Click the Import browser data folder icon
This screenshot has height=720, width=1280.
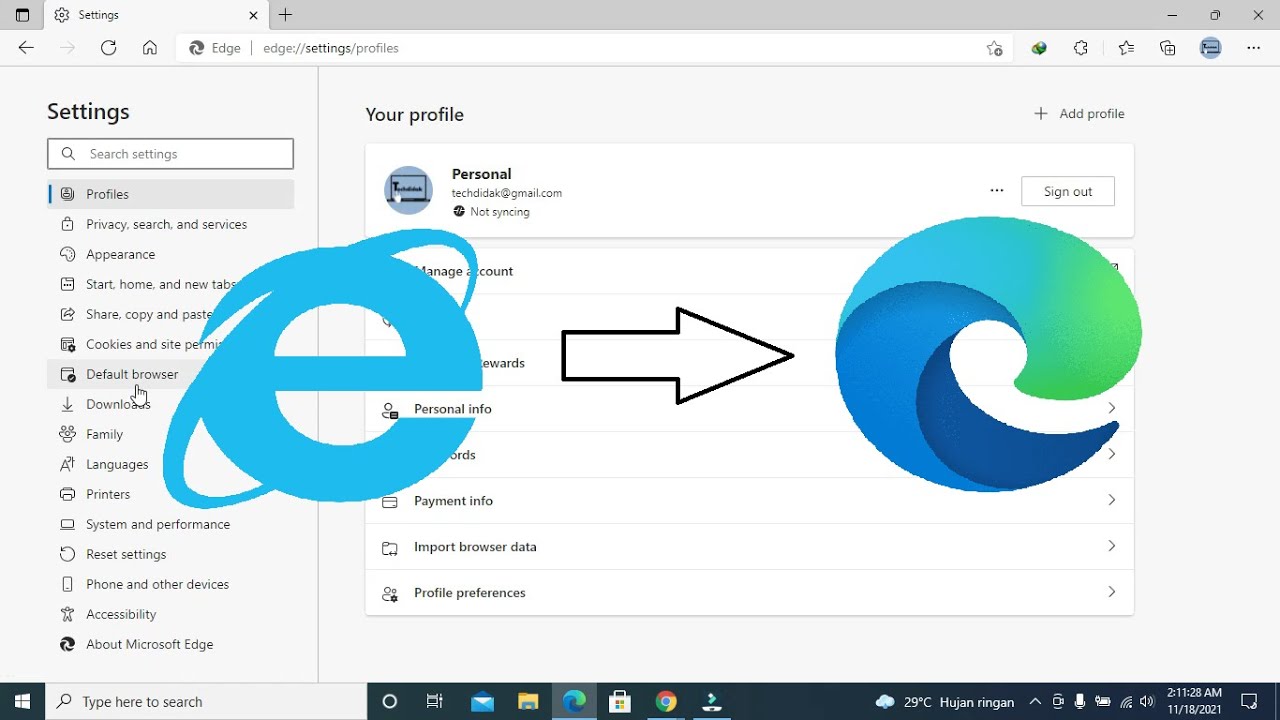coord(390,547)
